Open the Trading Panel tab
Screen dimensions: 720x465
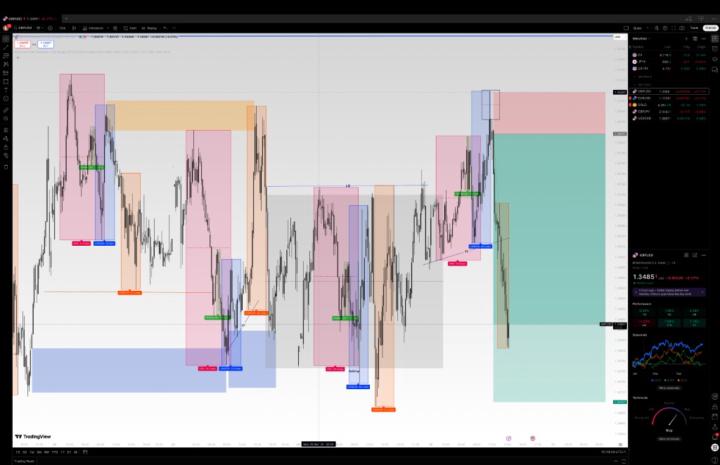(x=24, y=461)
